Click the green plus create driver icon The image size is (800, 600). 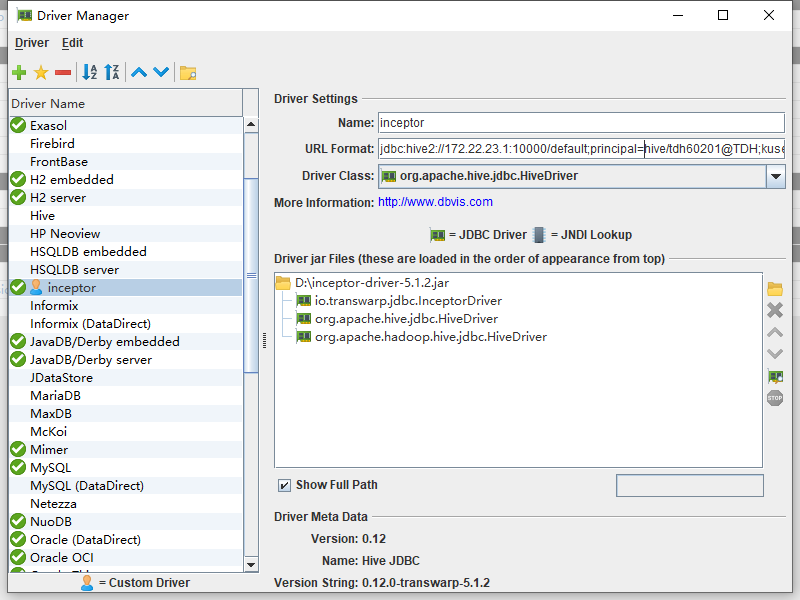pyautogui.click(x=19, y=72)
